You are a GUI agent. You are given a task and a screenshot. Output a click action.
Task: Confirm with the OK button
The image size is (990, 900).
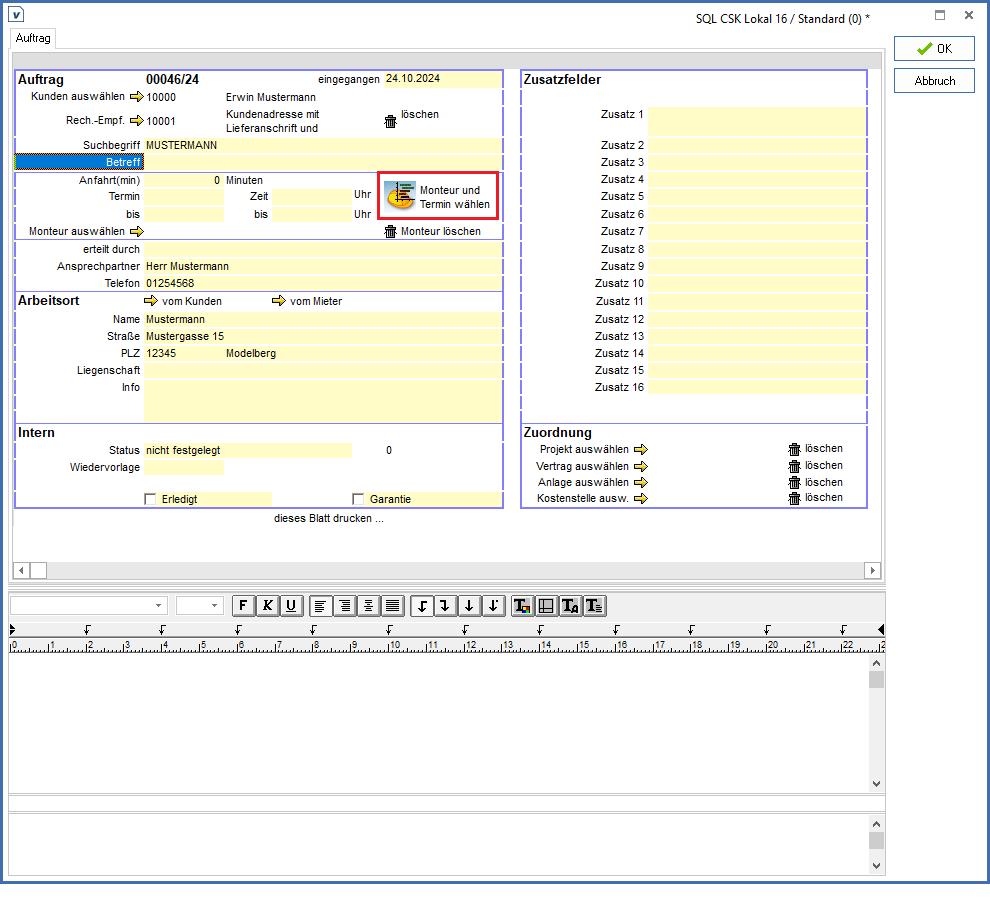(934, 49)
